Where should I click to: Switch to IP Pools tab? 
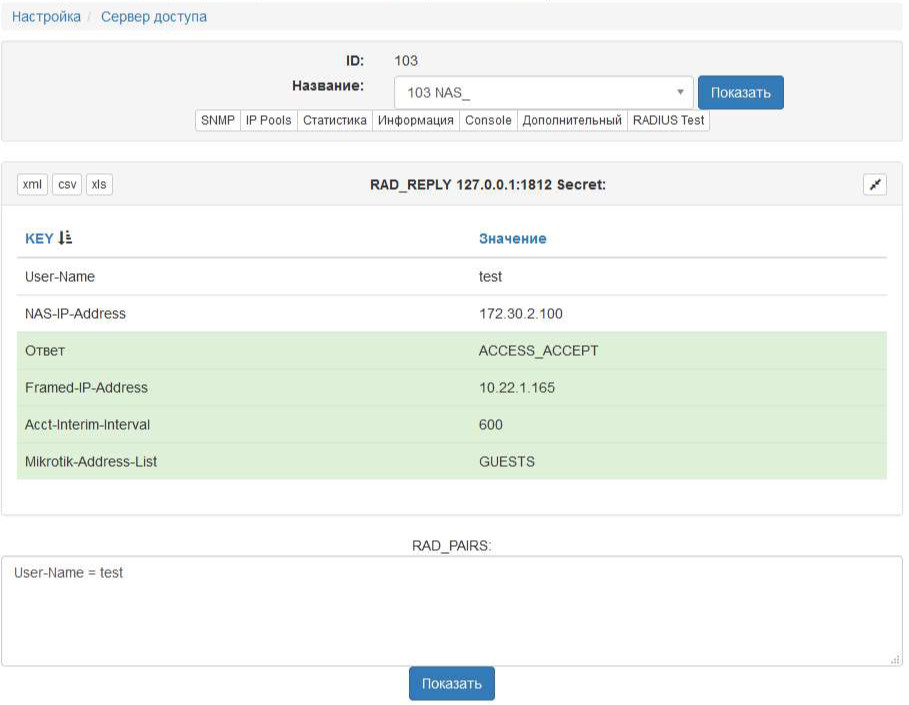point(268,121)
